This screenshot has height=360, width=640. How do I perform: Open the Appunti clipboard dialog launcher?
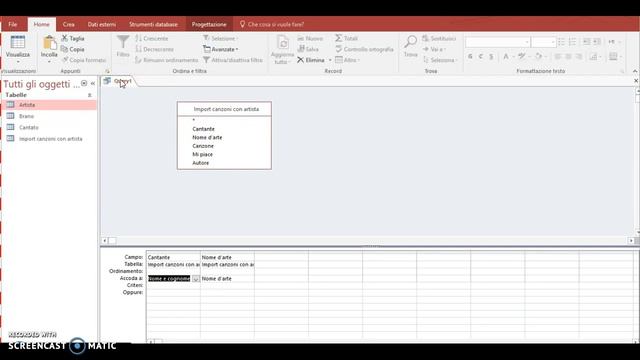click(107, 71)
